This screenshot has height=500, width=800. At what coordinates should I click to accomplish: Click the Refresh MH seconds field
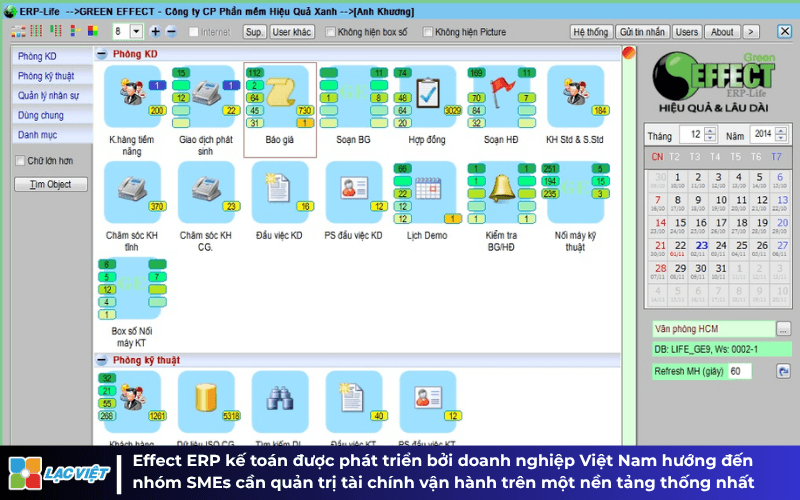739,371
